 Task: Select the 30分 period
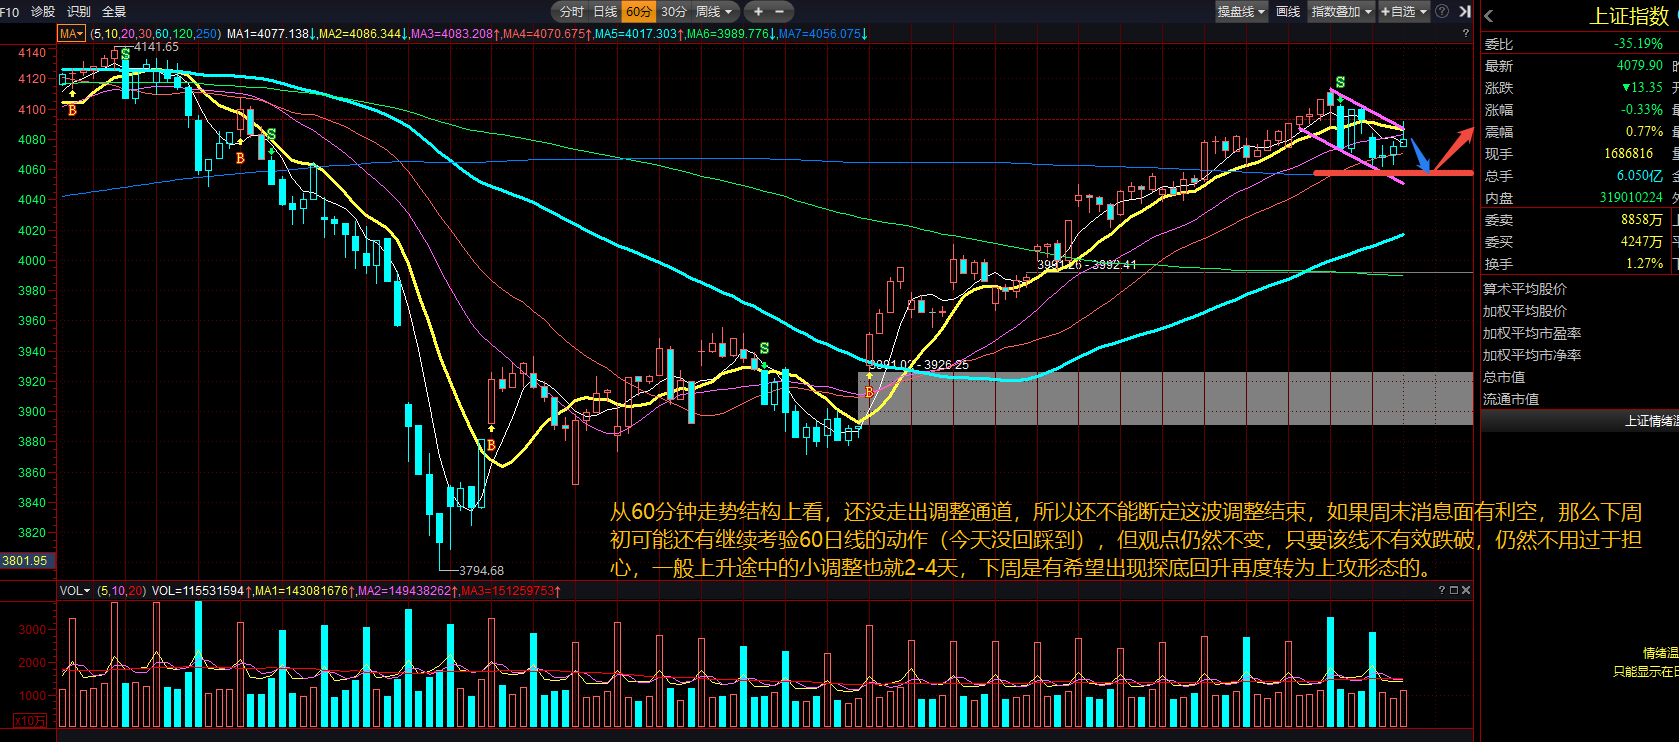(x=674, y=12)
